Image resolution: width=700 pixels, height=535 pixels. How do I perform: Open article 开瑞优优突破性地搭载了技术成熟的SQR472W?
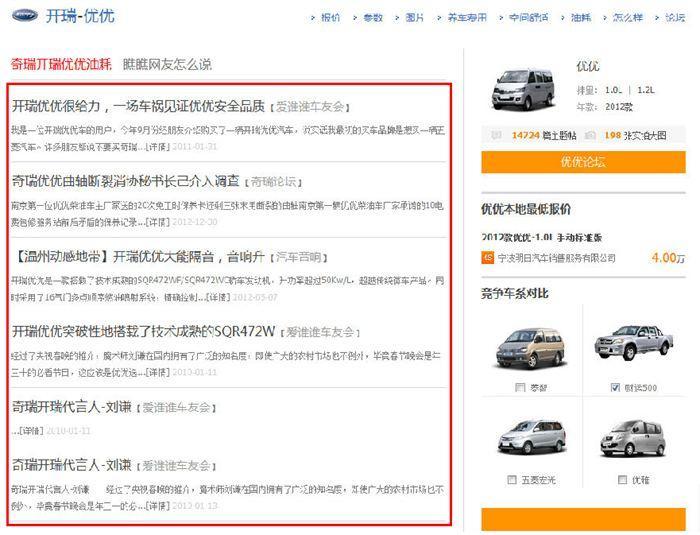coord(143,332)
